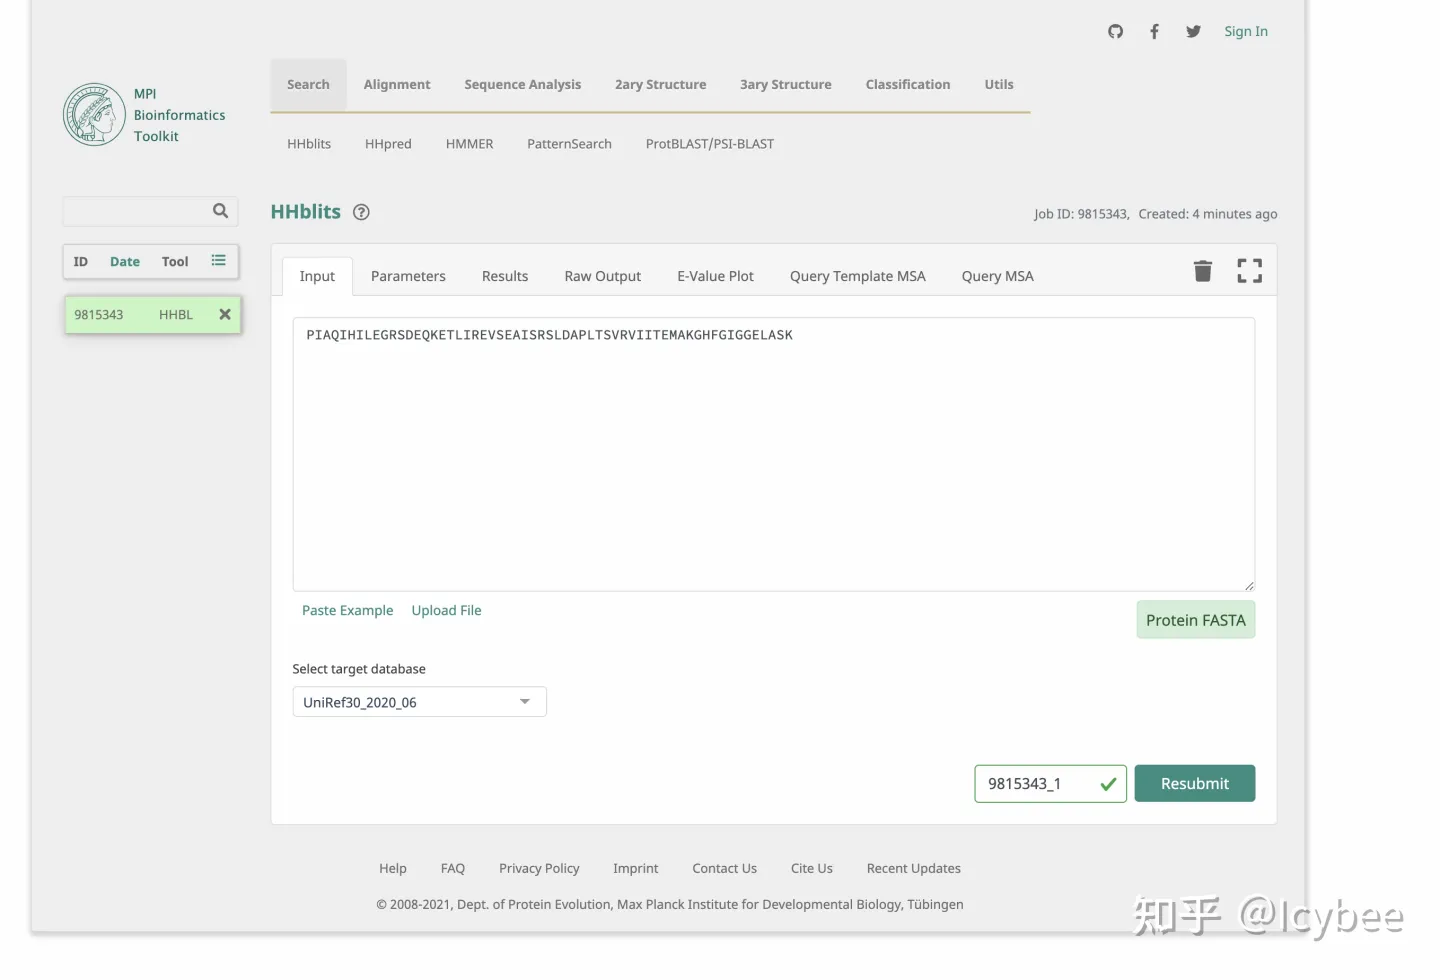Screen dimensions: 1440x980
Task: Click the Sign In link
Action: (x=1245, y=31)
